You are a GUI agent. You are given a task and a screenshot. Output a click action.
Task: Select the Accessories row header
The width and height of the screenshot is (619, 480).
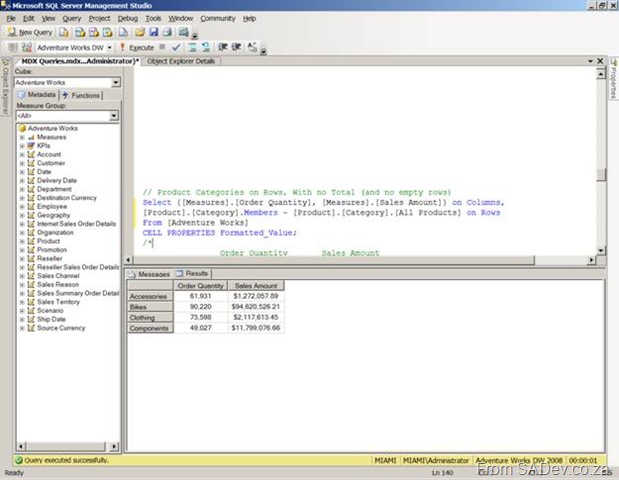click(x=150, y=296)
